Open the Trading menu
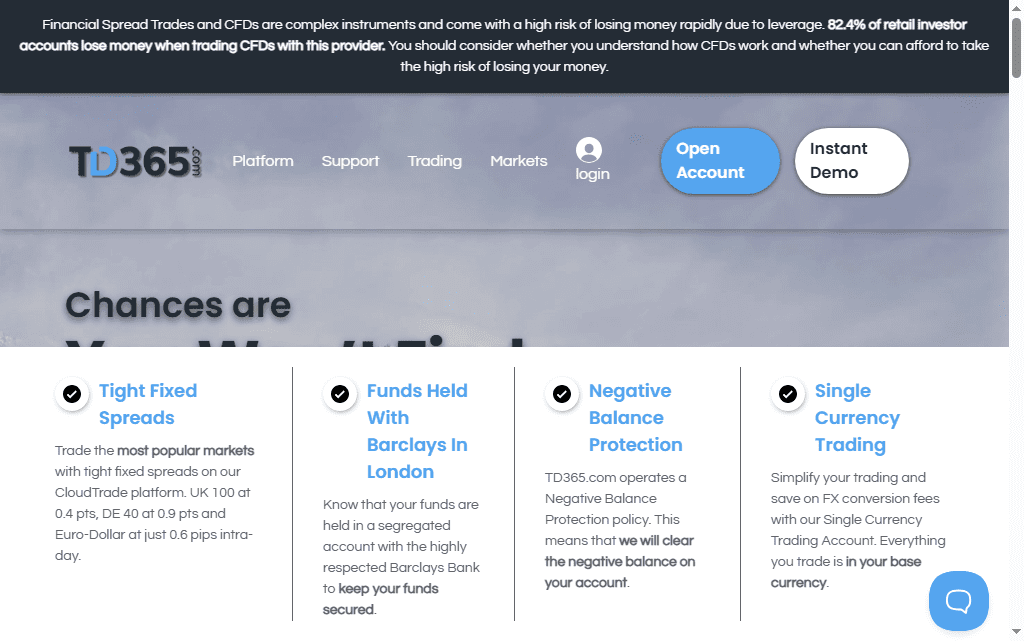 click(x=434, y=161)
